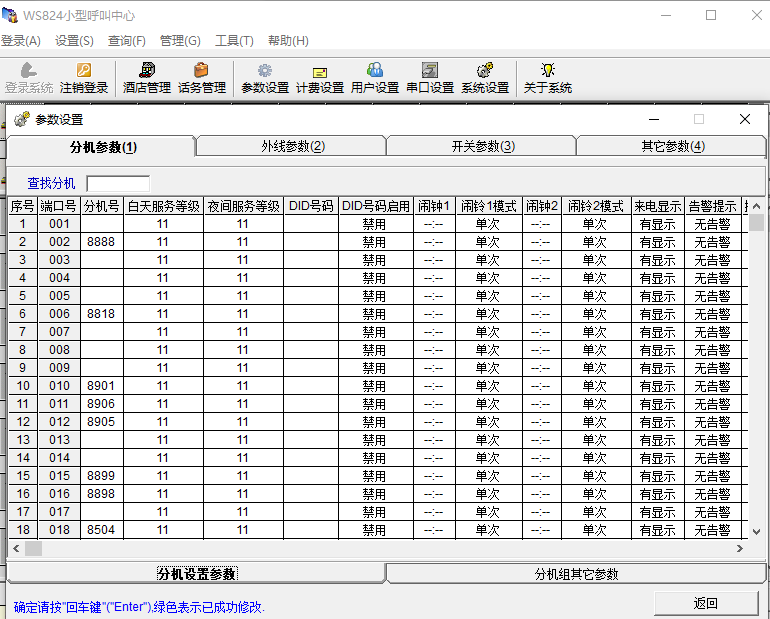The width and height of the screenshot is (770, 619).
Task: Open 计费设置 billing settings icon
Action: click(x=320, y=71)
